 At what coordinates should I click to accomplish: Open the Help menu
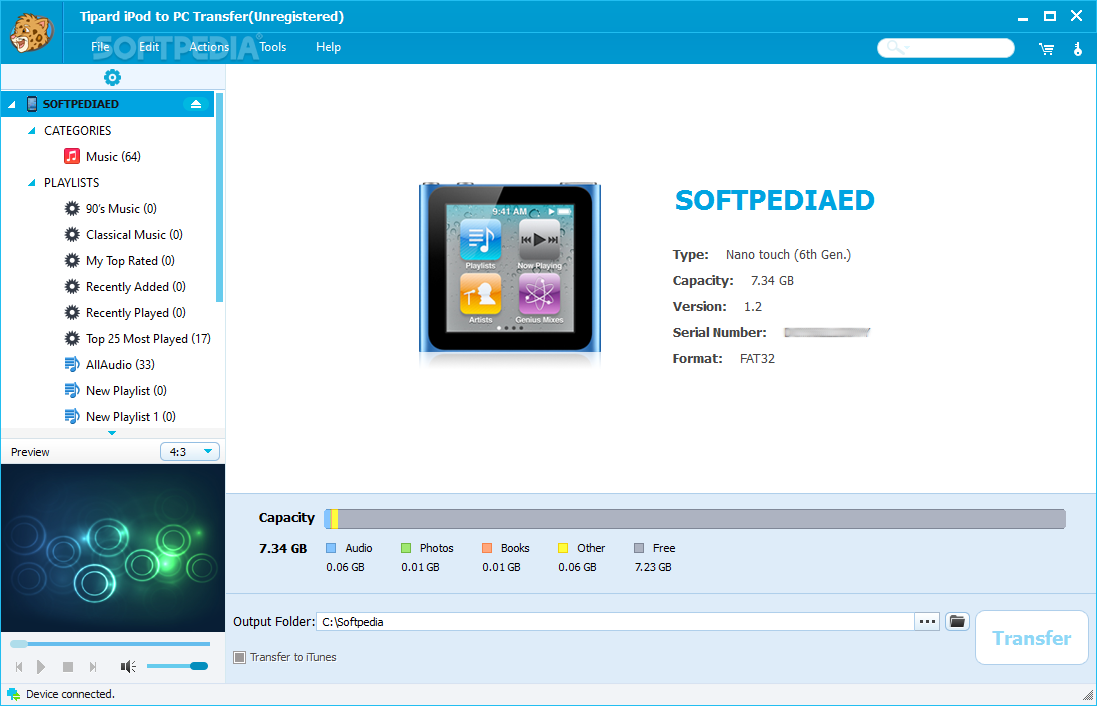pos(328,47)
